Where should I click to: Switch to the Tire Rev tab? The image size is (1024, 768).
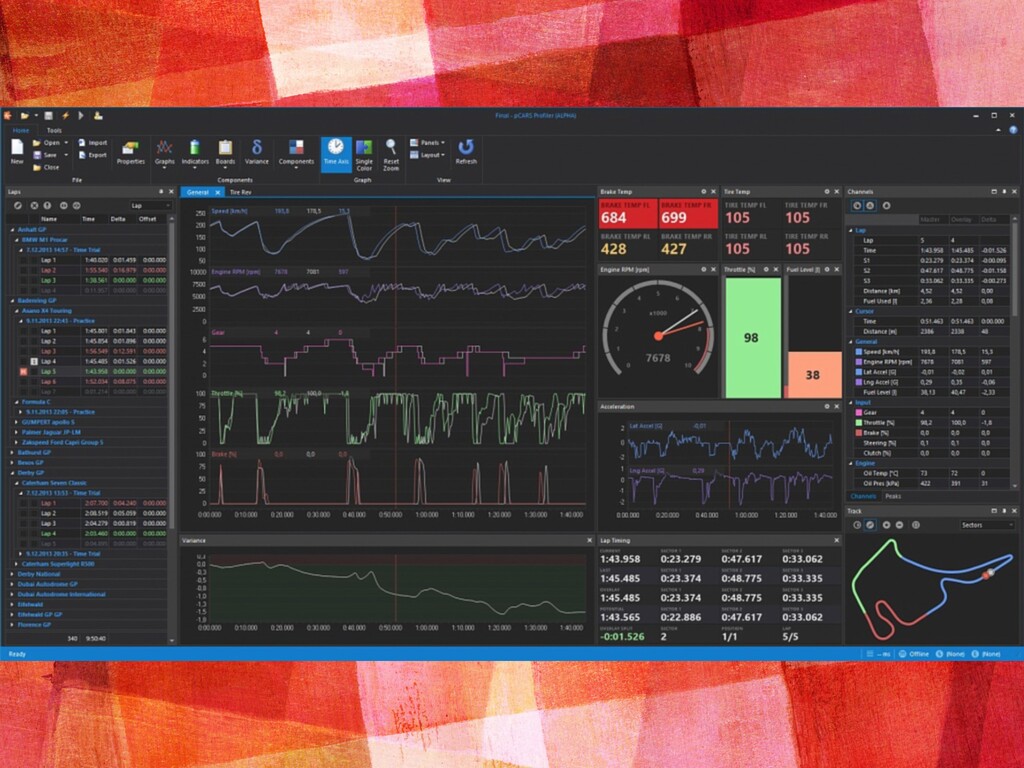coord(240,192)
